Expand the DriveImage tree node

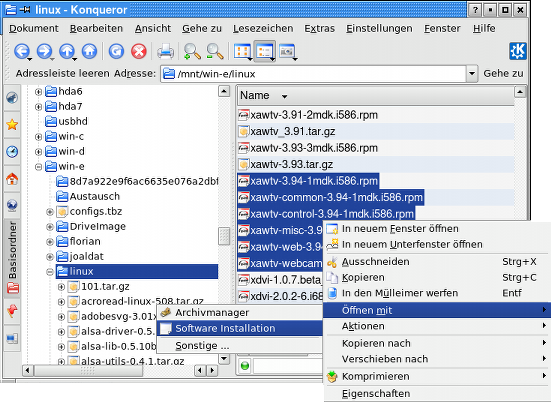point(50,227)
